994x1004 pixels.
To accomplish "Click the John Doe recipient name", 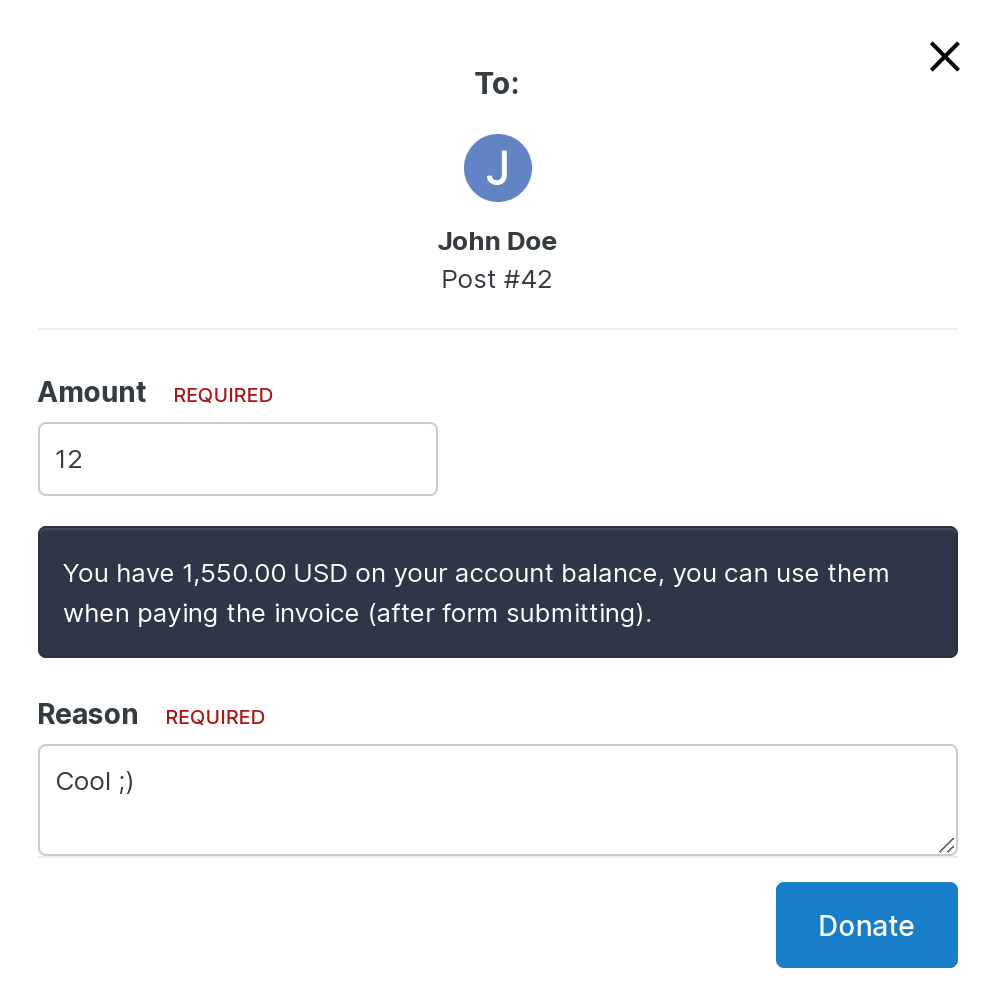I will click(498, 241).
